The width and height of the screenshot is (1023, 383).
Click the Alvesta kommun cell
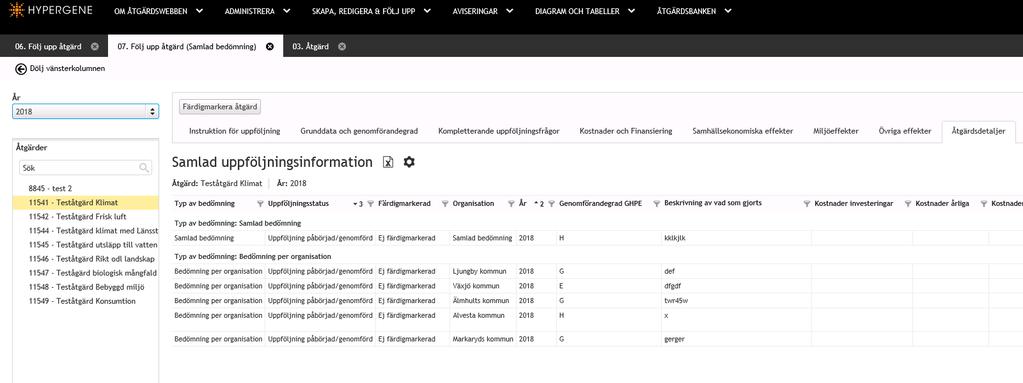[x=478, y=315]
